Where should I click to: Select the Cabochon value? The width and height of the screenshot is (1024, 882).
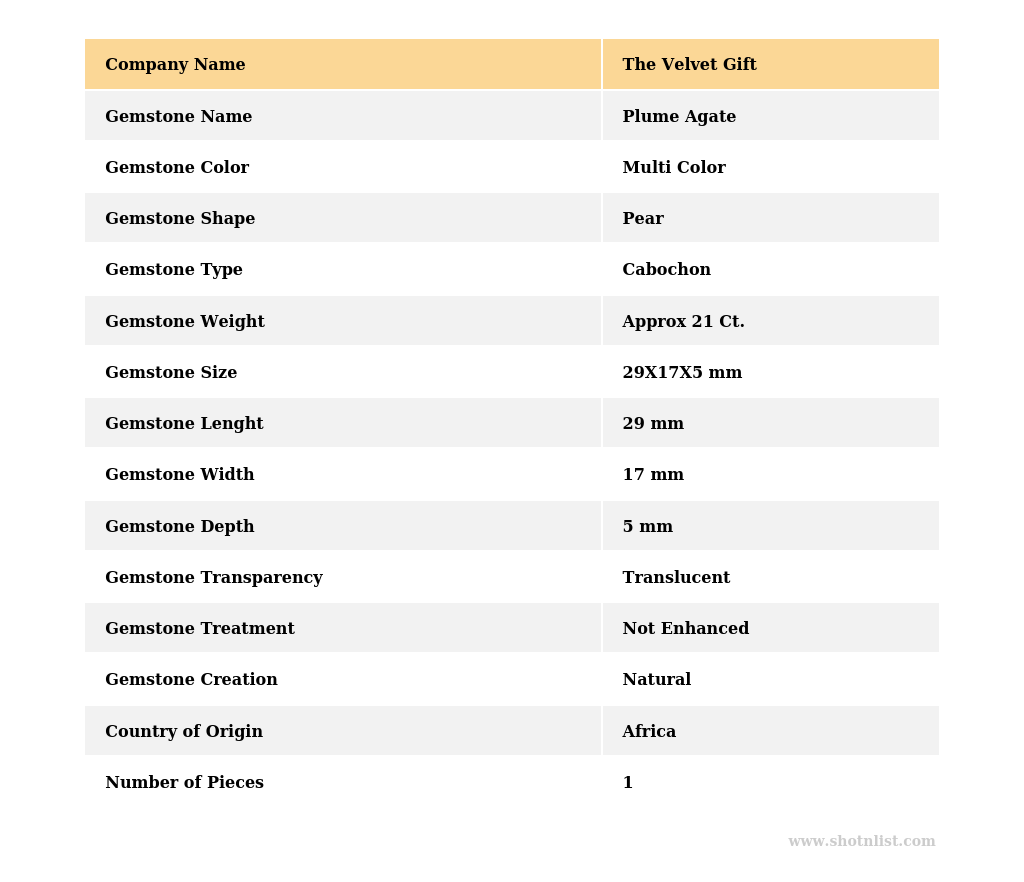coord(666,270)
